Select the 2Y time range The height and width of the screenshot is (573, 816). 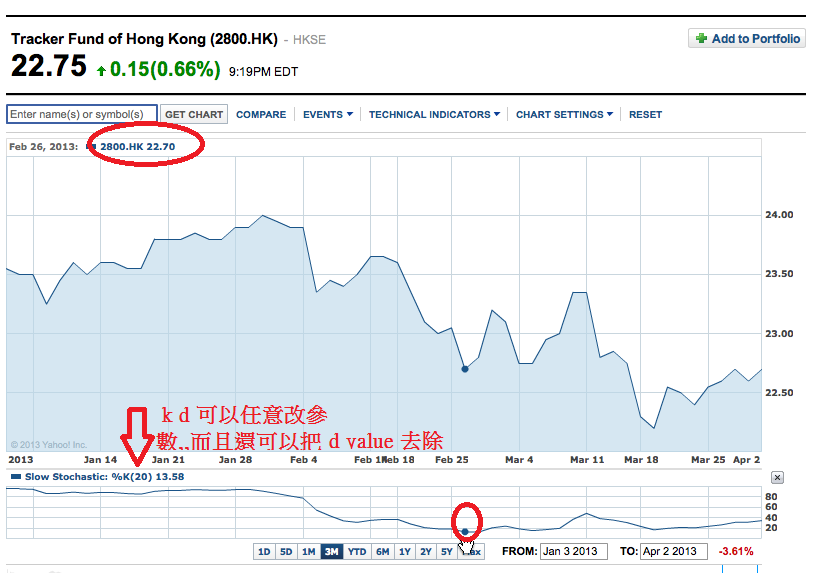(426, 552)
